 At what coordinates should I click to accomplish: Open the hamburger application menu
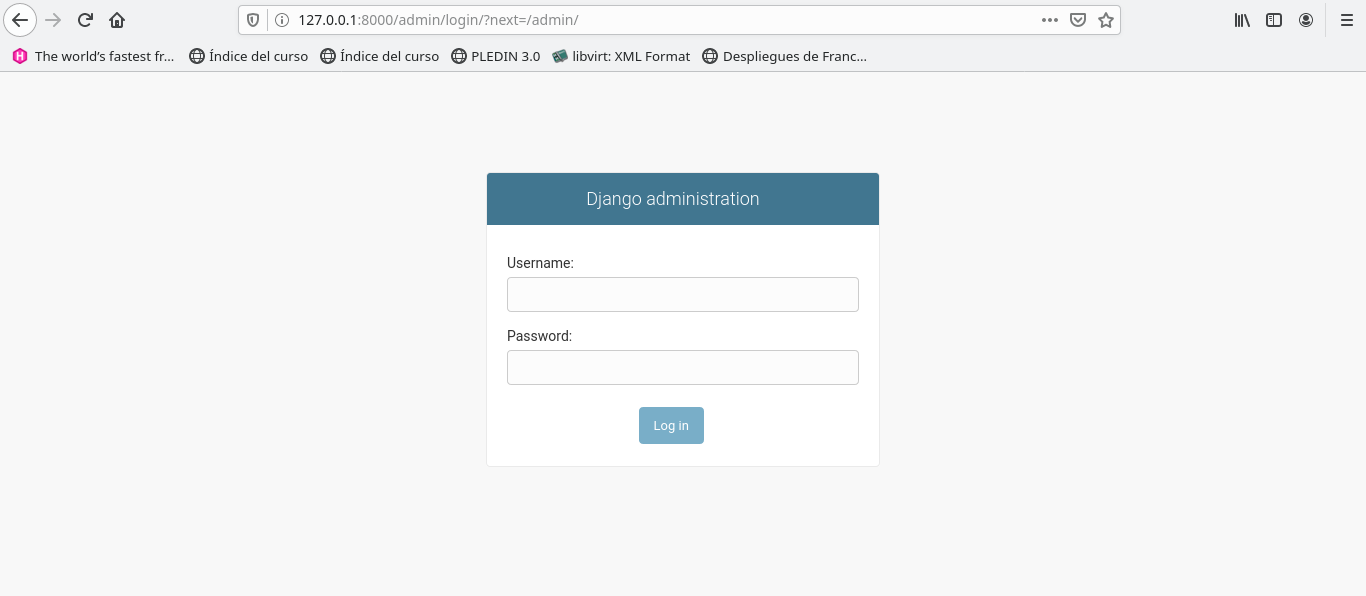1346,20
